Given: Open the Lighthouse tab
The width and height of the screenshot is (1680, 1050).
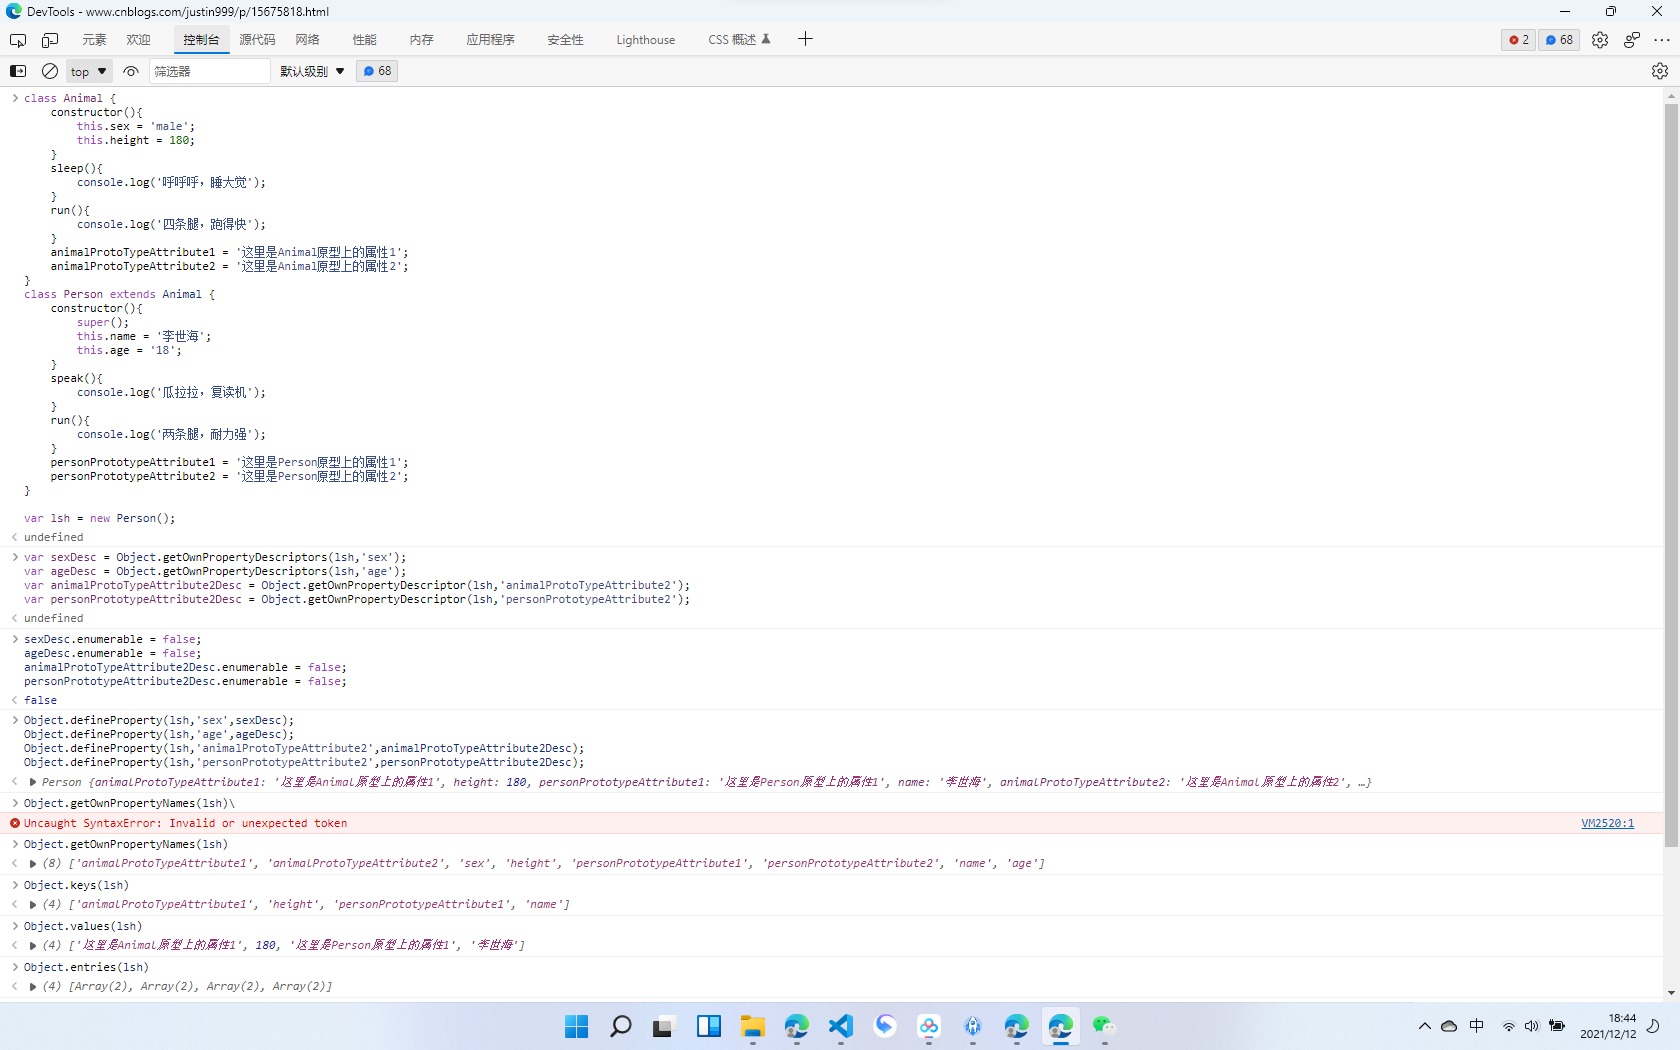Looking at the screenshot, I should (645, 40).
